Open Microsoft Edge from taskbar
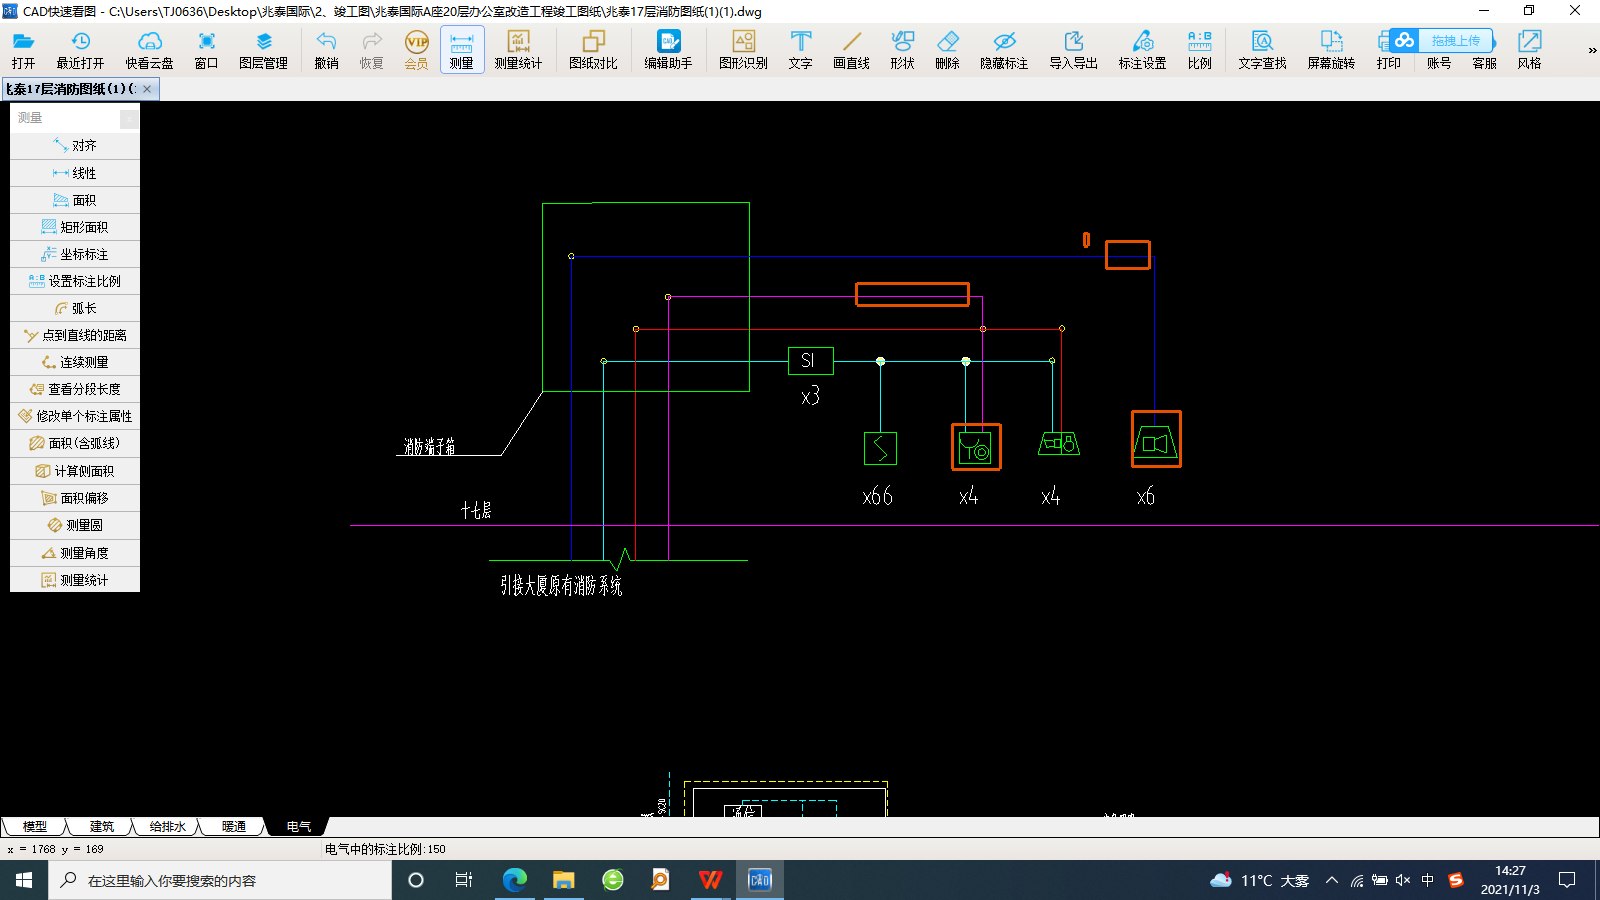Screen dimensions: 1600x900 pos(514,880)
